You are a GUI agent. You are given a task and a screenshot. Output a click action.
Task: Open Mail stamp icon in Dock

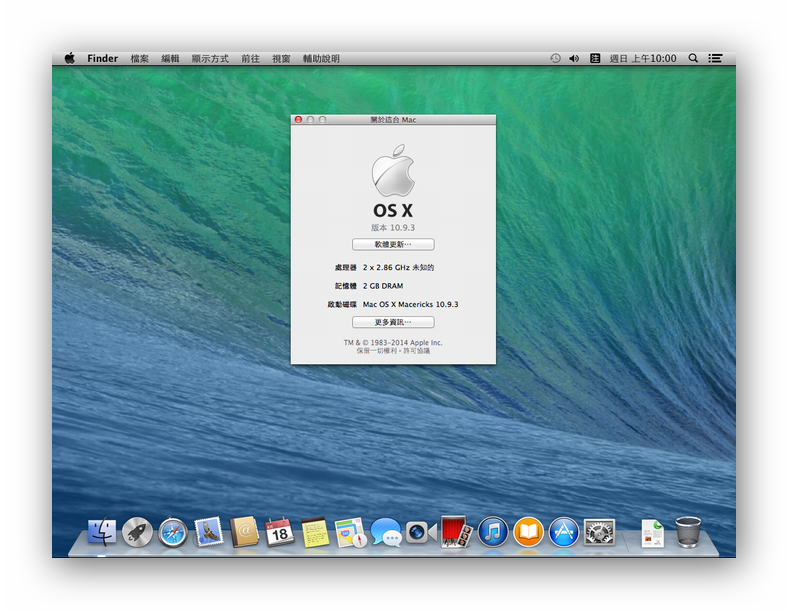209,532
